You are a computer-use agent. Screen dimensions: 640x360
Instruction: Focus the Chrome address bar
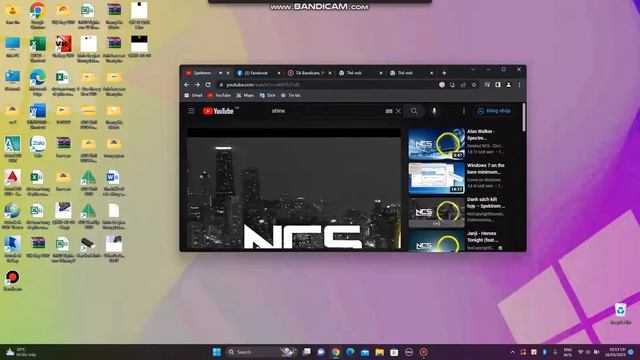point(327,84)
